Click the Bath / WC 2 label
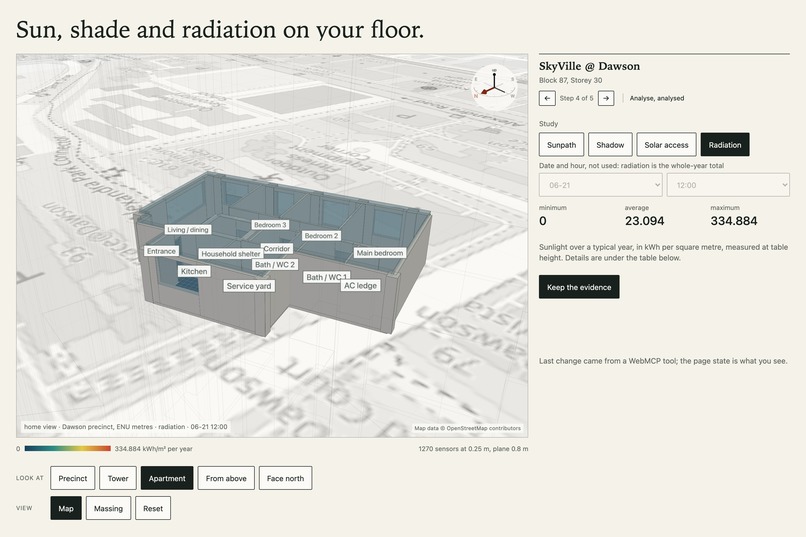806x537 pixels. [x=275, y=265]
